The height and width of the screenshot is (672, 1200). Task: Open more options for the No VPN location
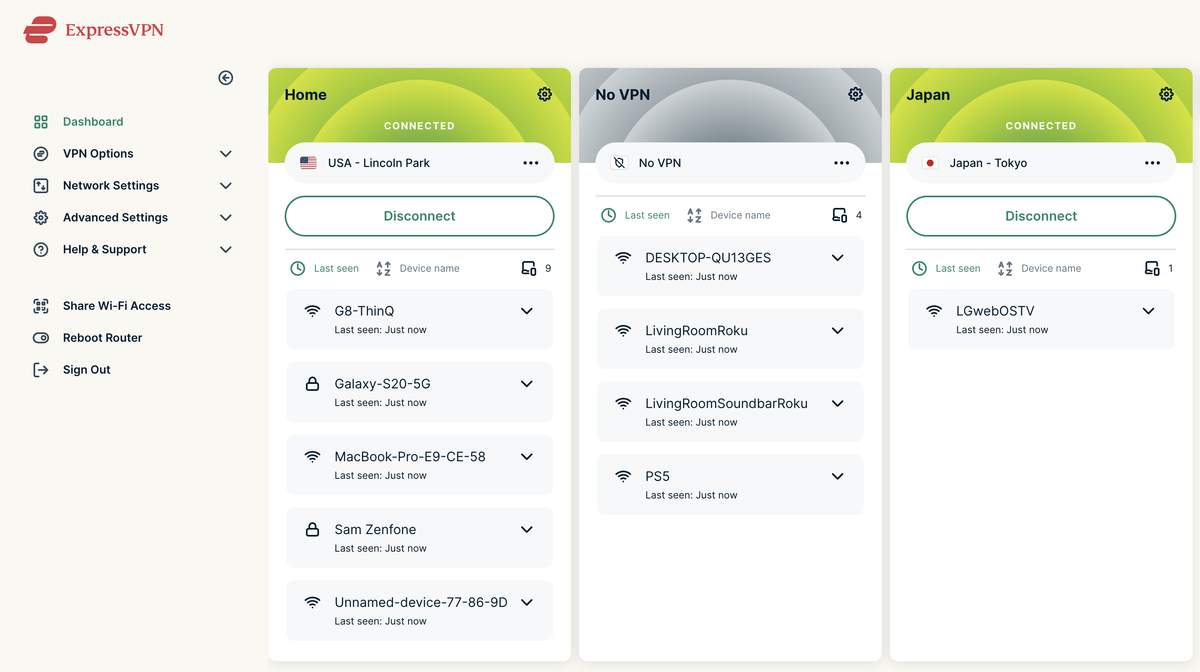842,163
